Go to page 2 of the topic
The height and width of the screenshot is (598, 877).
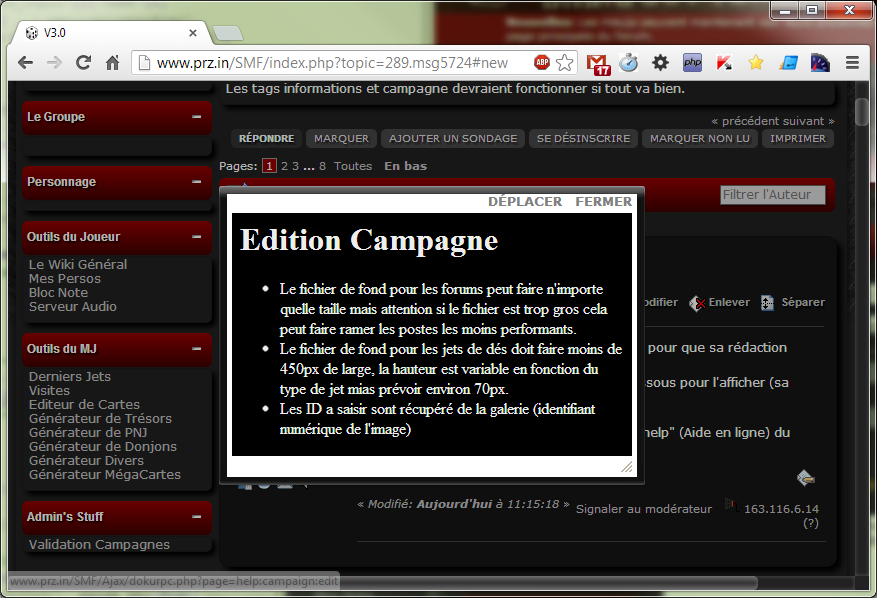click(x=284, y=166)
